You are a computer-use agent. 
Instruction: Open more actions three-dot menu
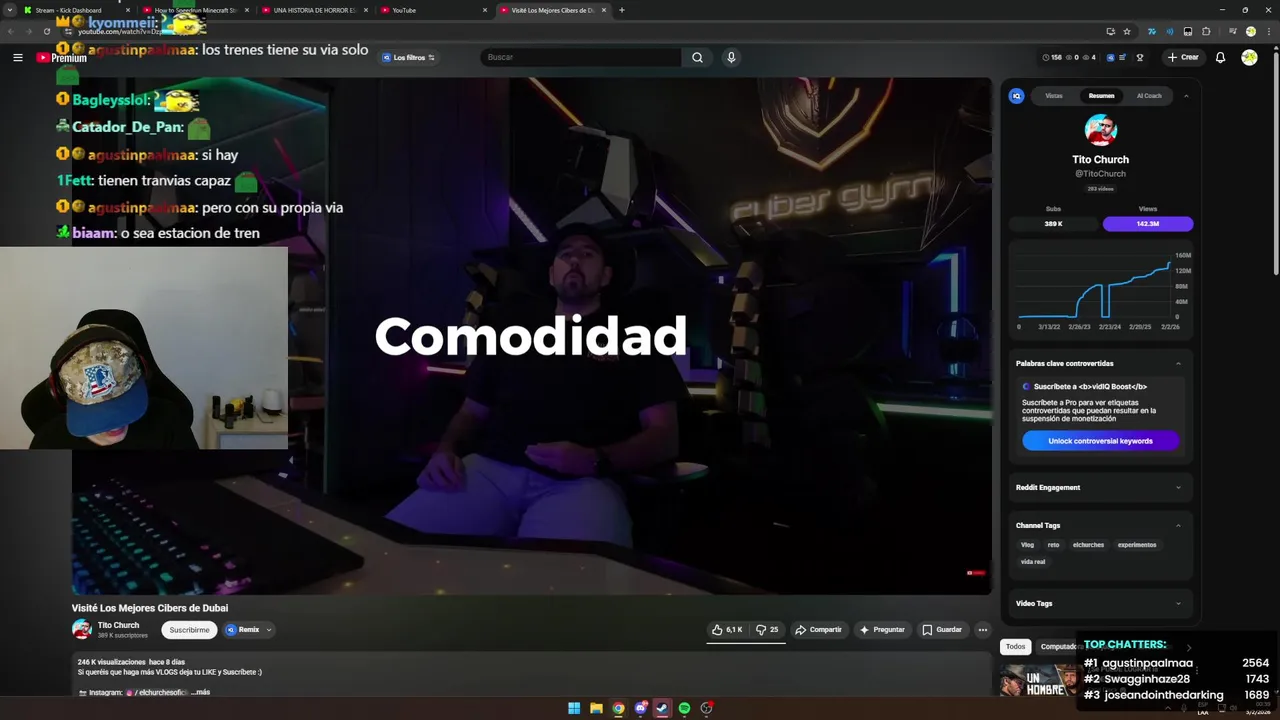click(x=983, y=630)
